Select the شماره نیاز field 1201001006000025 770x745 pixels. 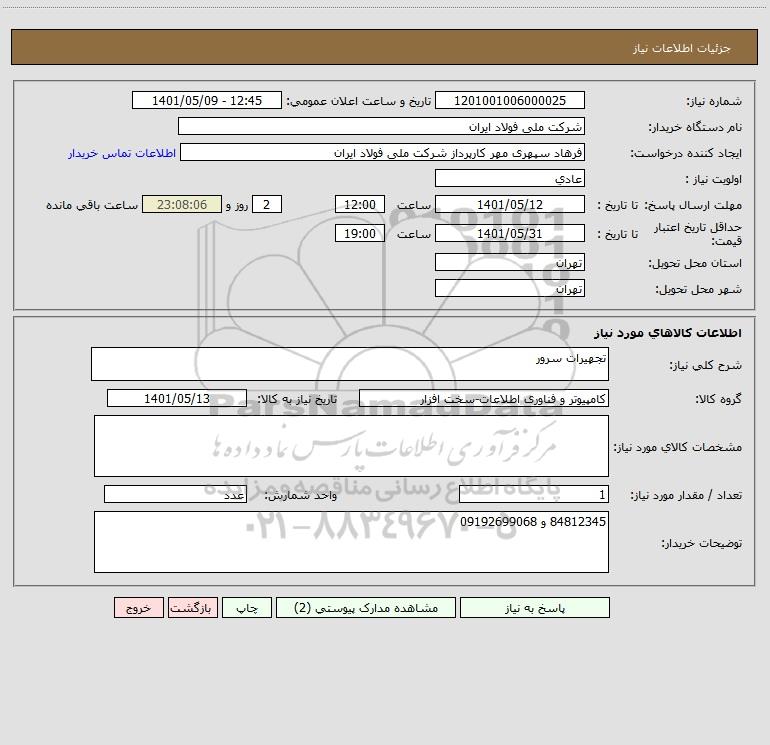point(510,100)
